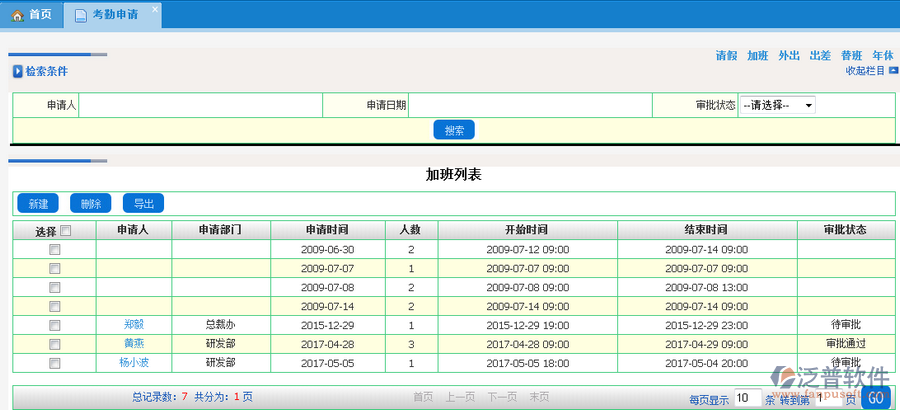
Task: Open the 首页 tab
Action: [x=40, y=15]
